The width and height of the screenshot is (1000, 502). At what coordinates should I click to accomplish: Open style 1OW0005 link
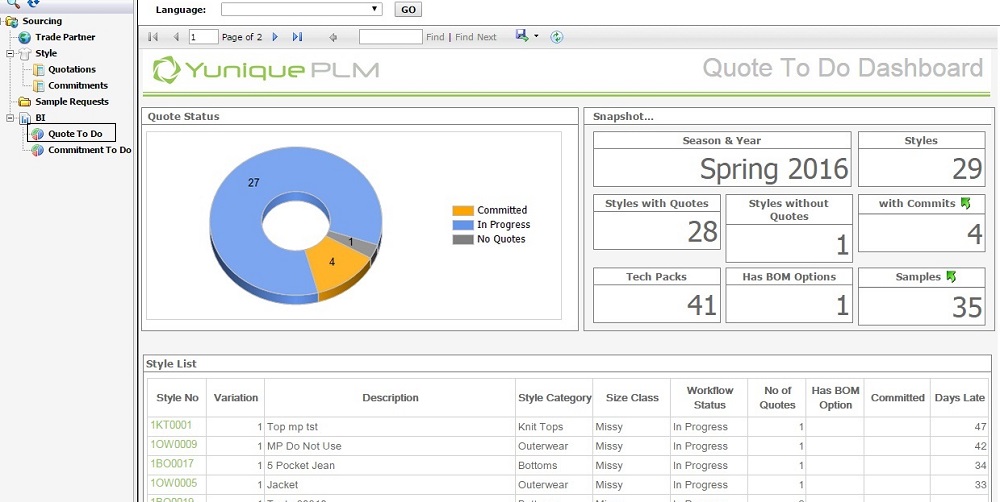click(x=173, y=483)
